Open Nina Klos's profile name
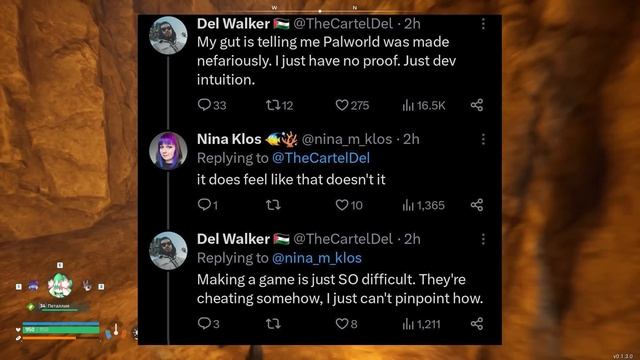640x360 pixels. (229, 139)
